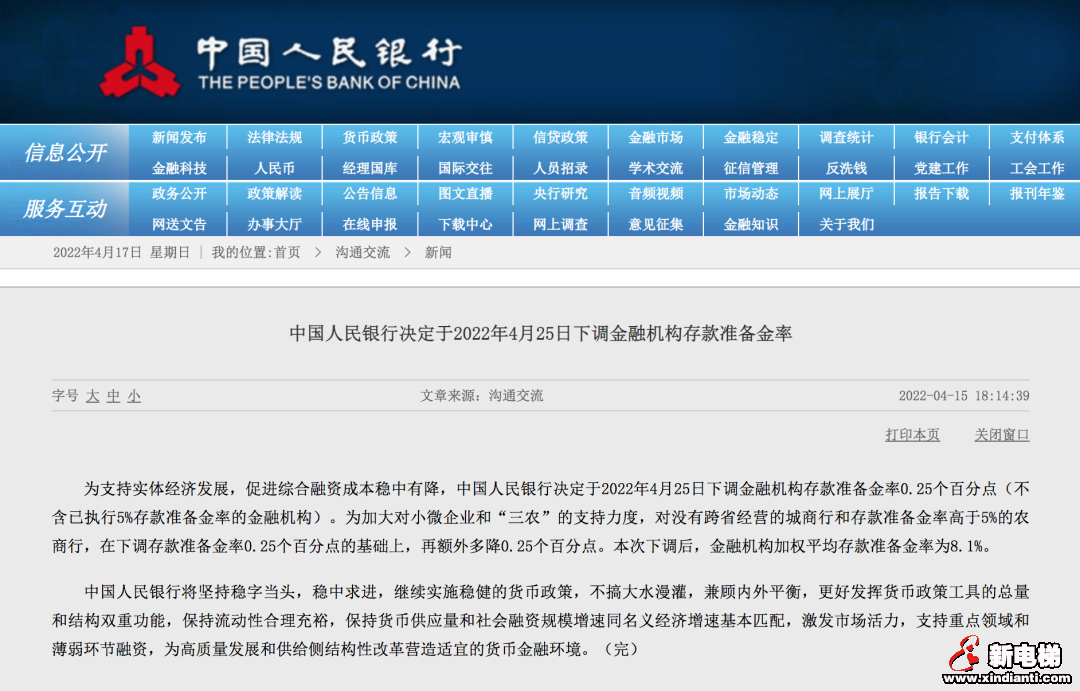
Task: Open the 音频视频 audio-video section
Action: (656, 194)
